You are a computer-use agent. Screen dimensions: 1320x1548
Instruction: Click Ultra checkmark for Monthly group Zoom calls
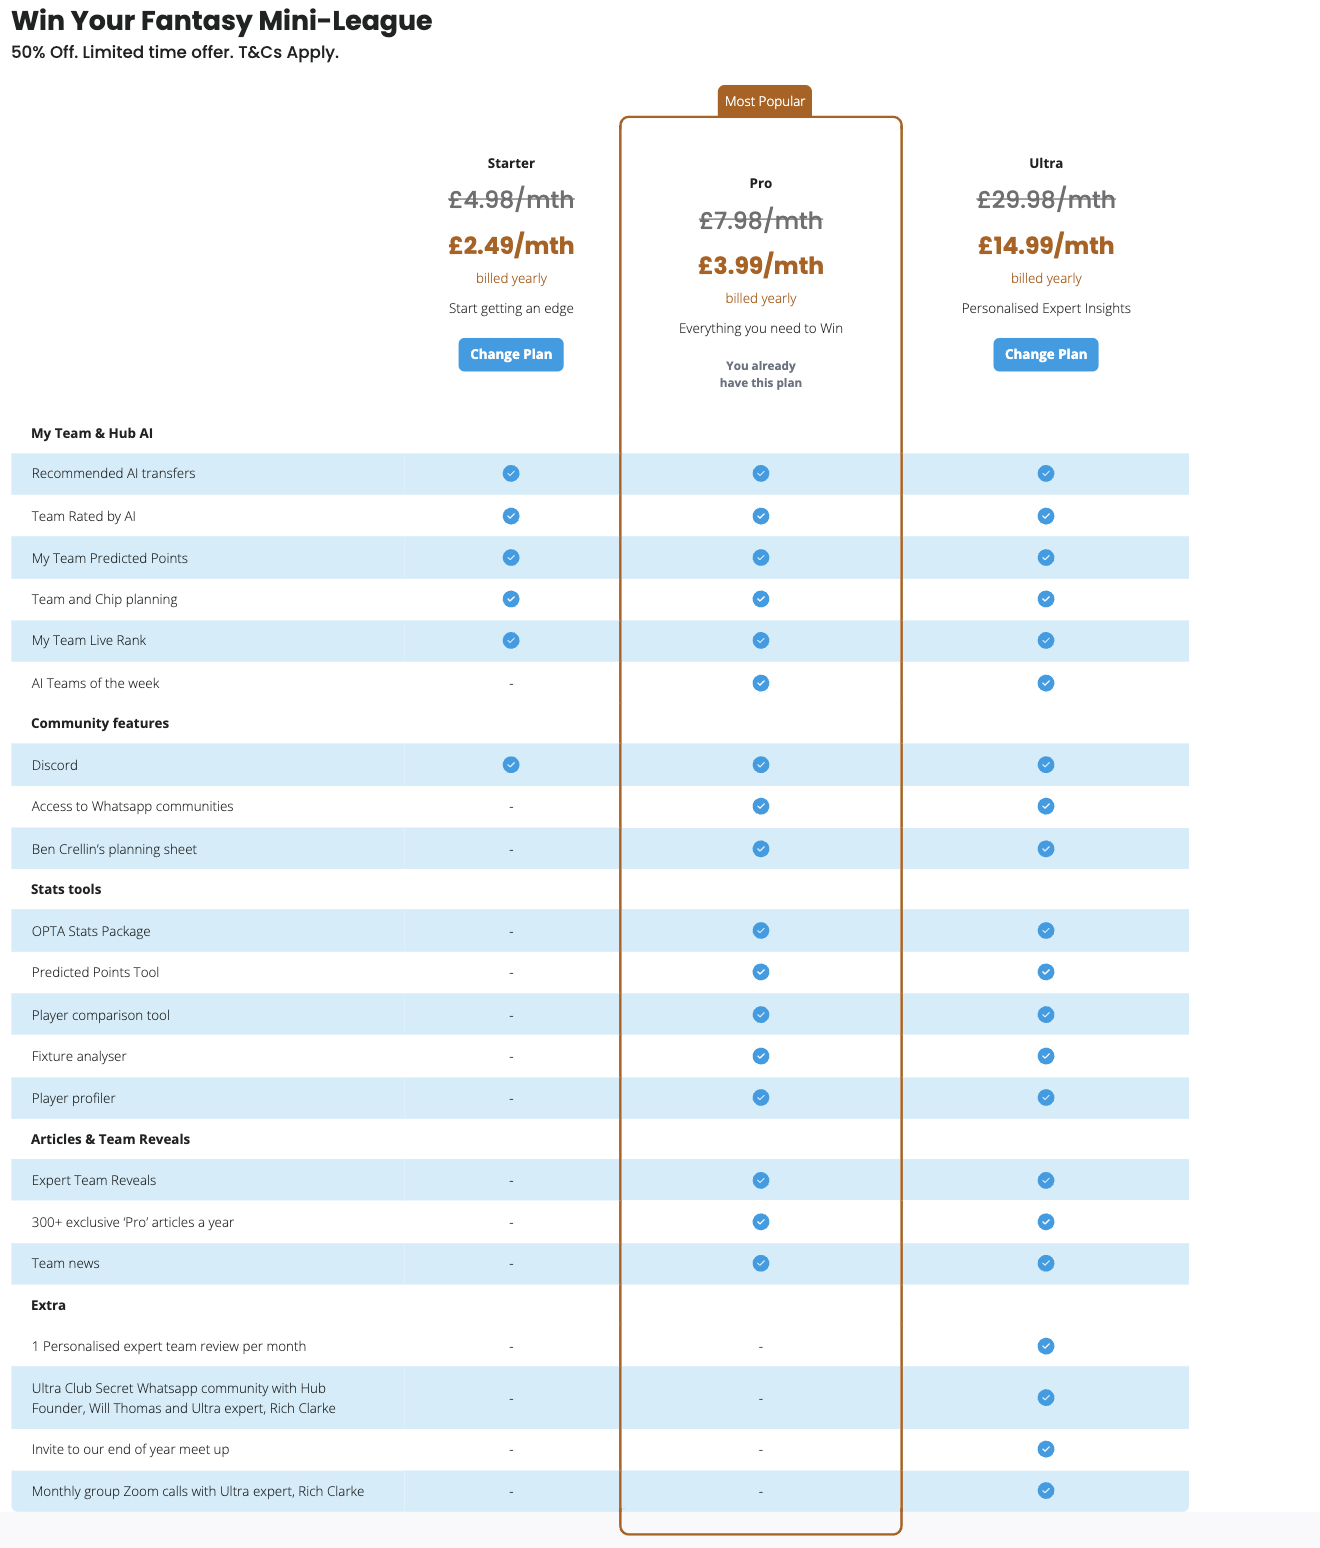[x=1046, y=1491]
